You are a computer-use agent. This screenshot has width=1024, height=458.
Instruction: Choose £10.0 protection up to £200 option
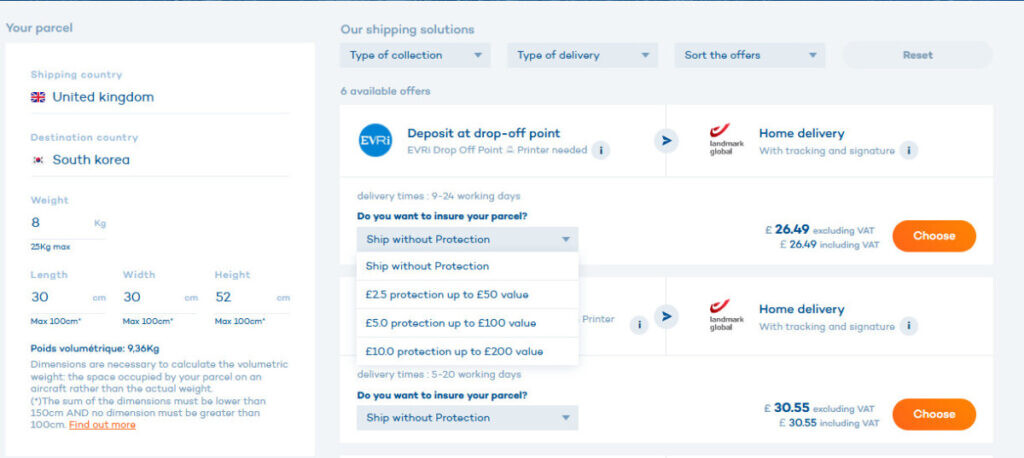click(454, 351)
